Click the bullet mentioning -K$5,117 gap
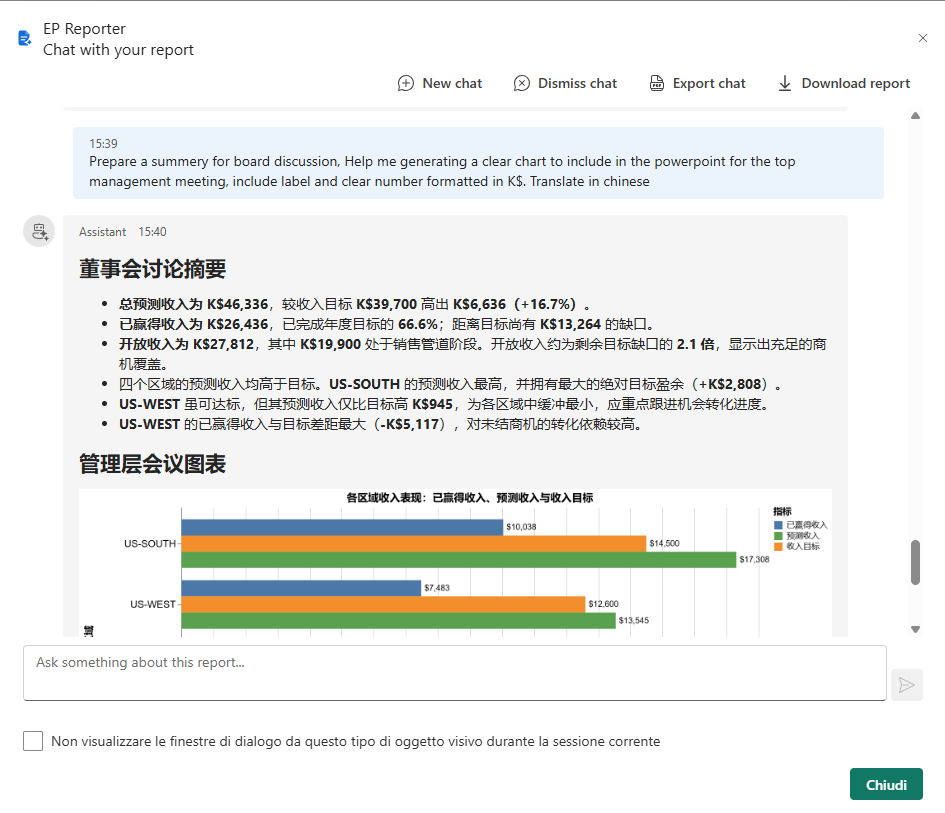The image size is (945, 813). coord(381,424)
